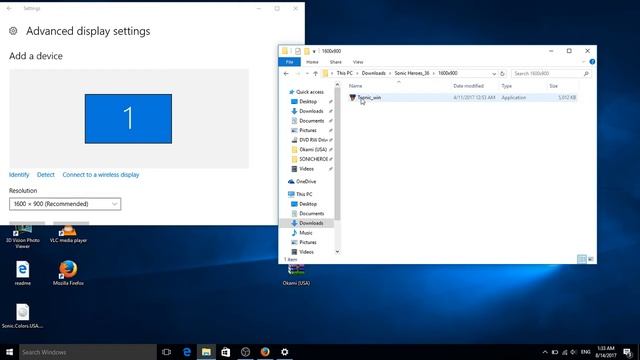
Task: Click This PC in the address bar breadcrumb
Action: pos(344,73)
